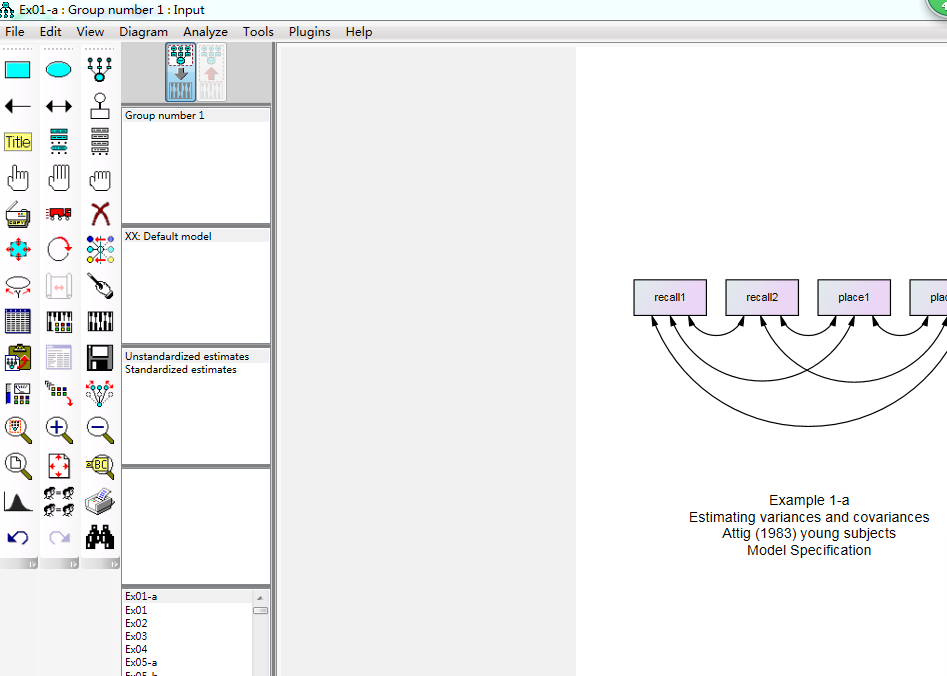Open the analysis properties icon
Viewport: 947px width, 676px height.
59,321
